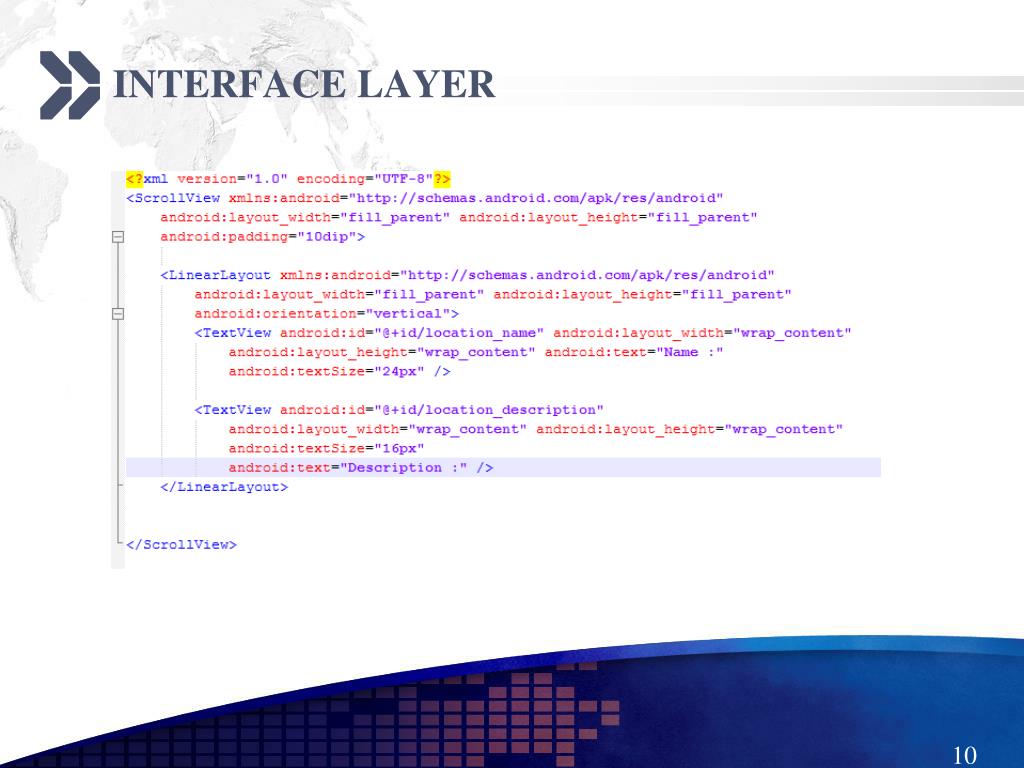Click the closing </ScrollView> tag
1024x768 pixels.
pos(182,545)
